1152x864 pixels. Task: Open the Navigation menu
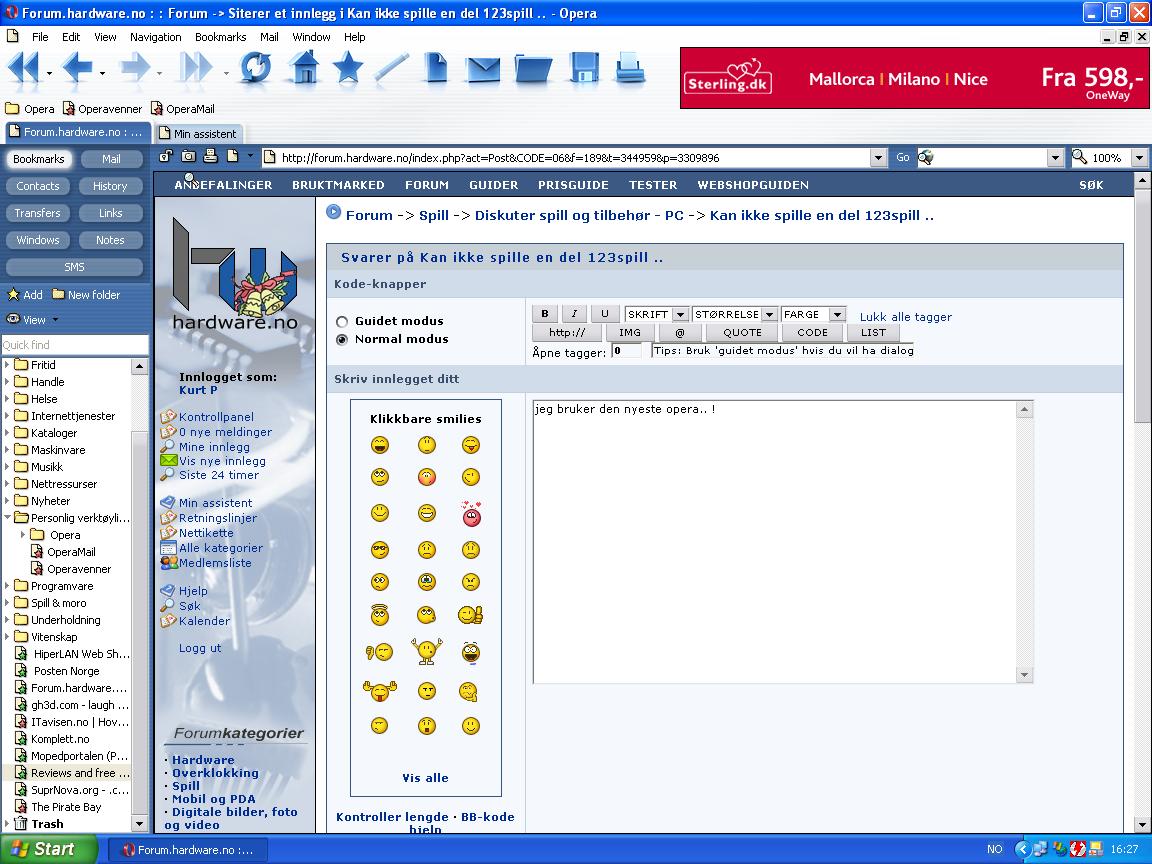click(x=156, y=37)
